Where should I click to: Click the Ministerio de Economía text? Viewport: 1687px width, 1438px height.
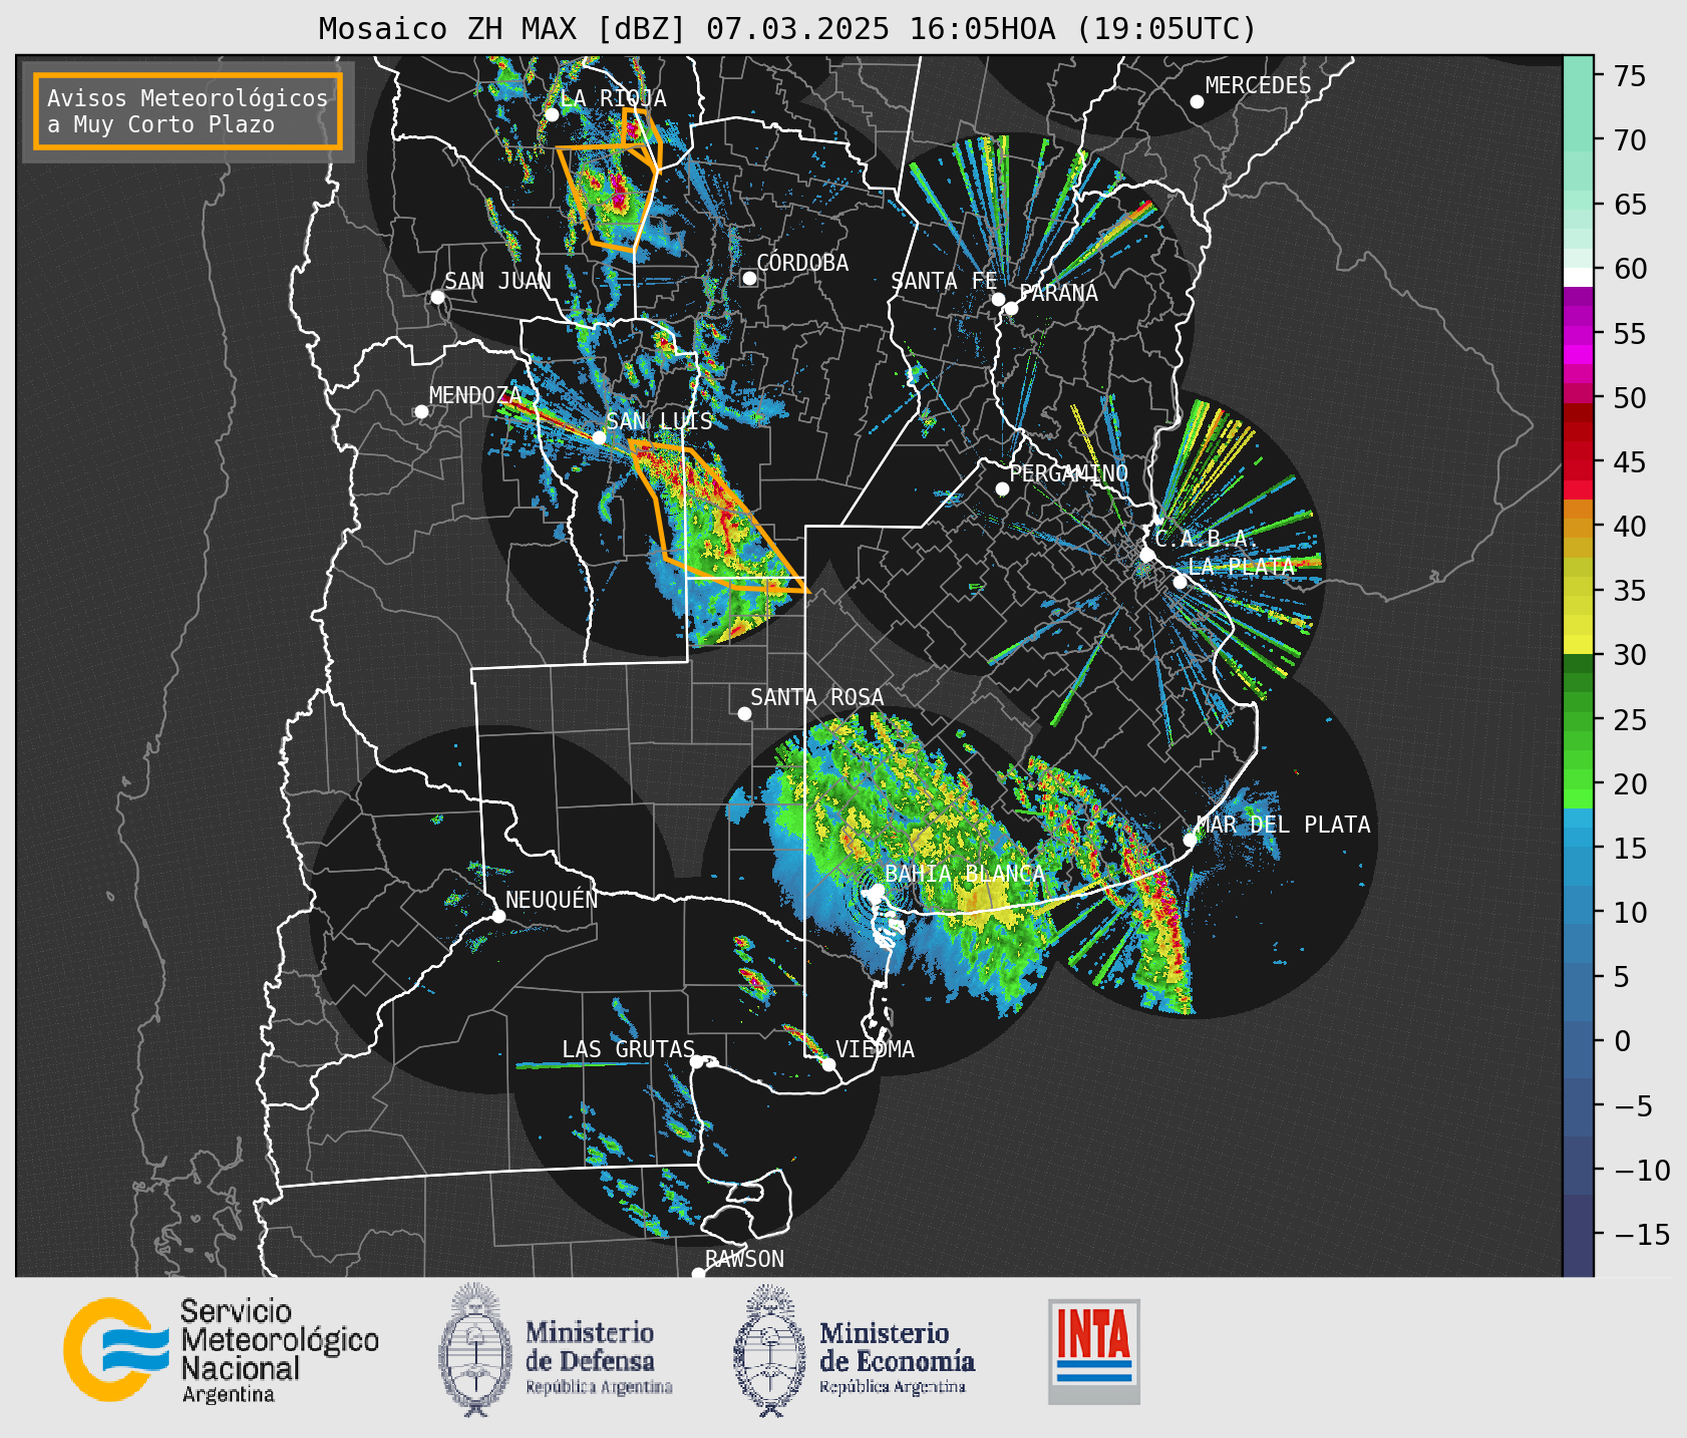point(897,1357)
